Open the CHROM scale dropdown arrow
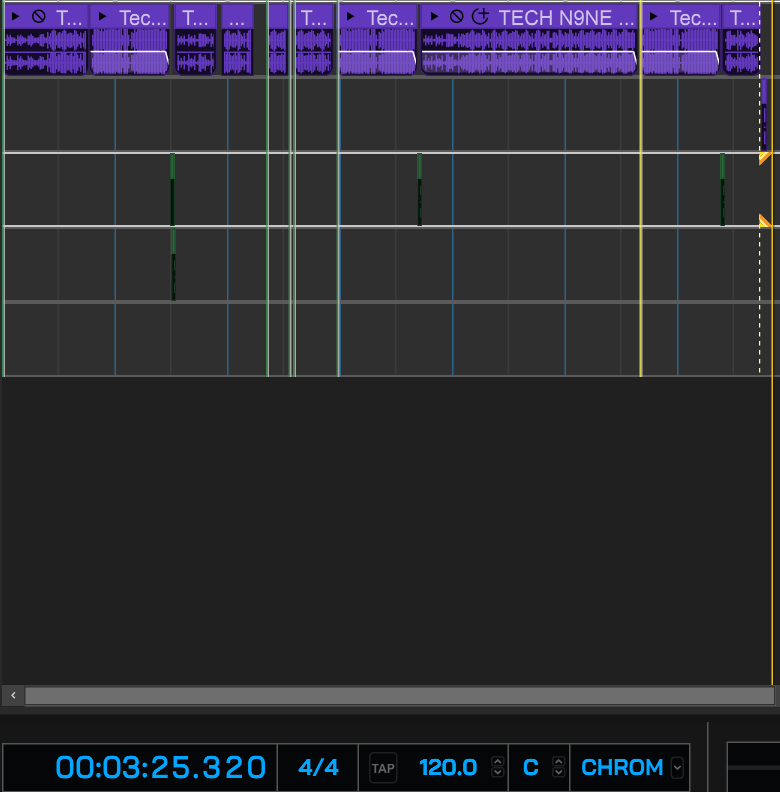 pyautogui.click(x=677, y=768)
